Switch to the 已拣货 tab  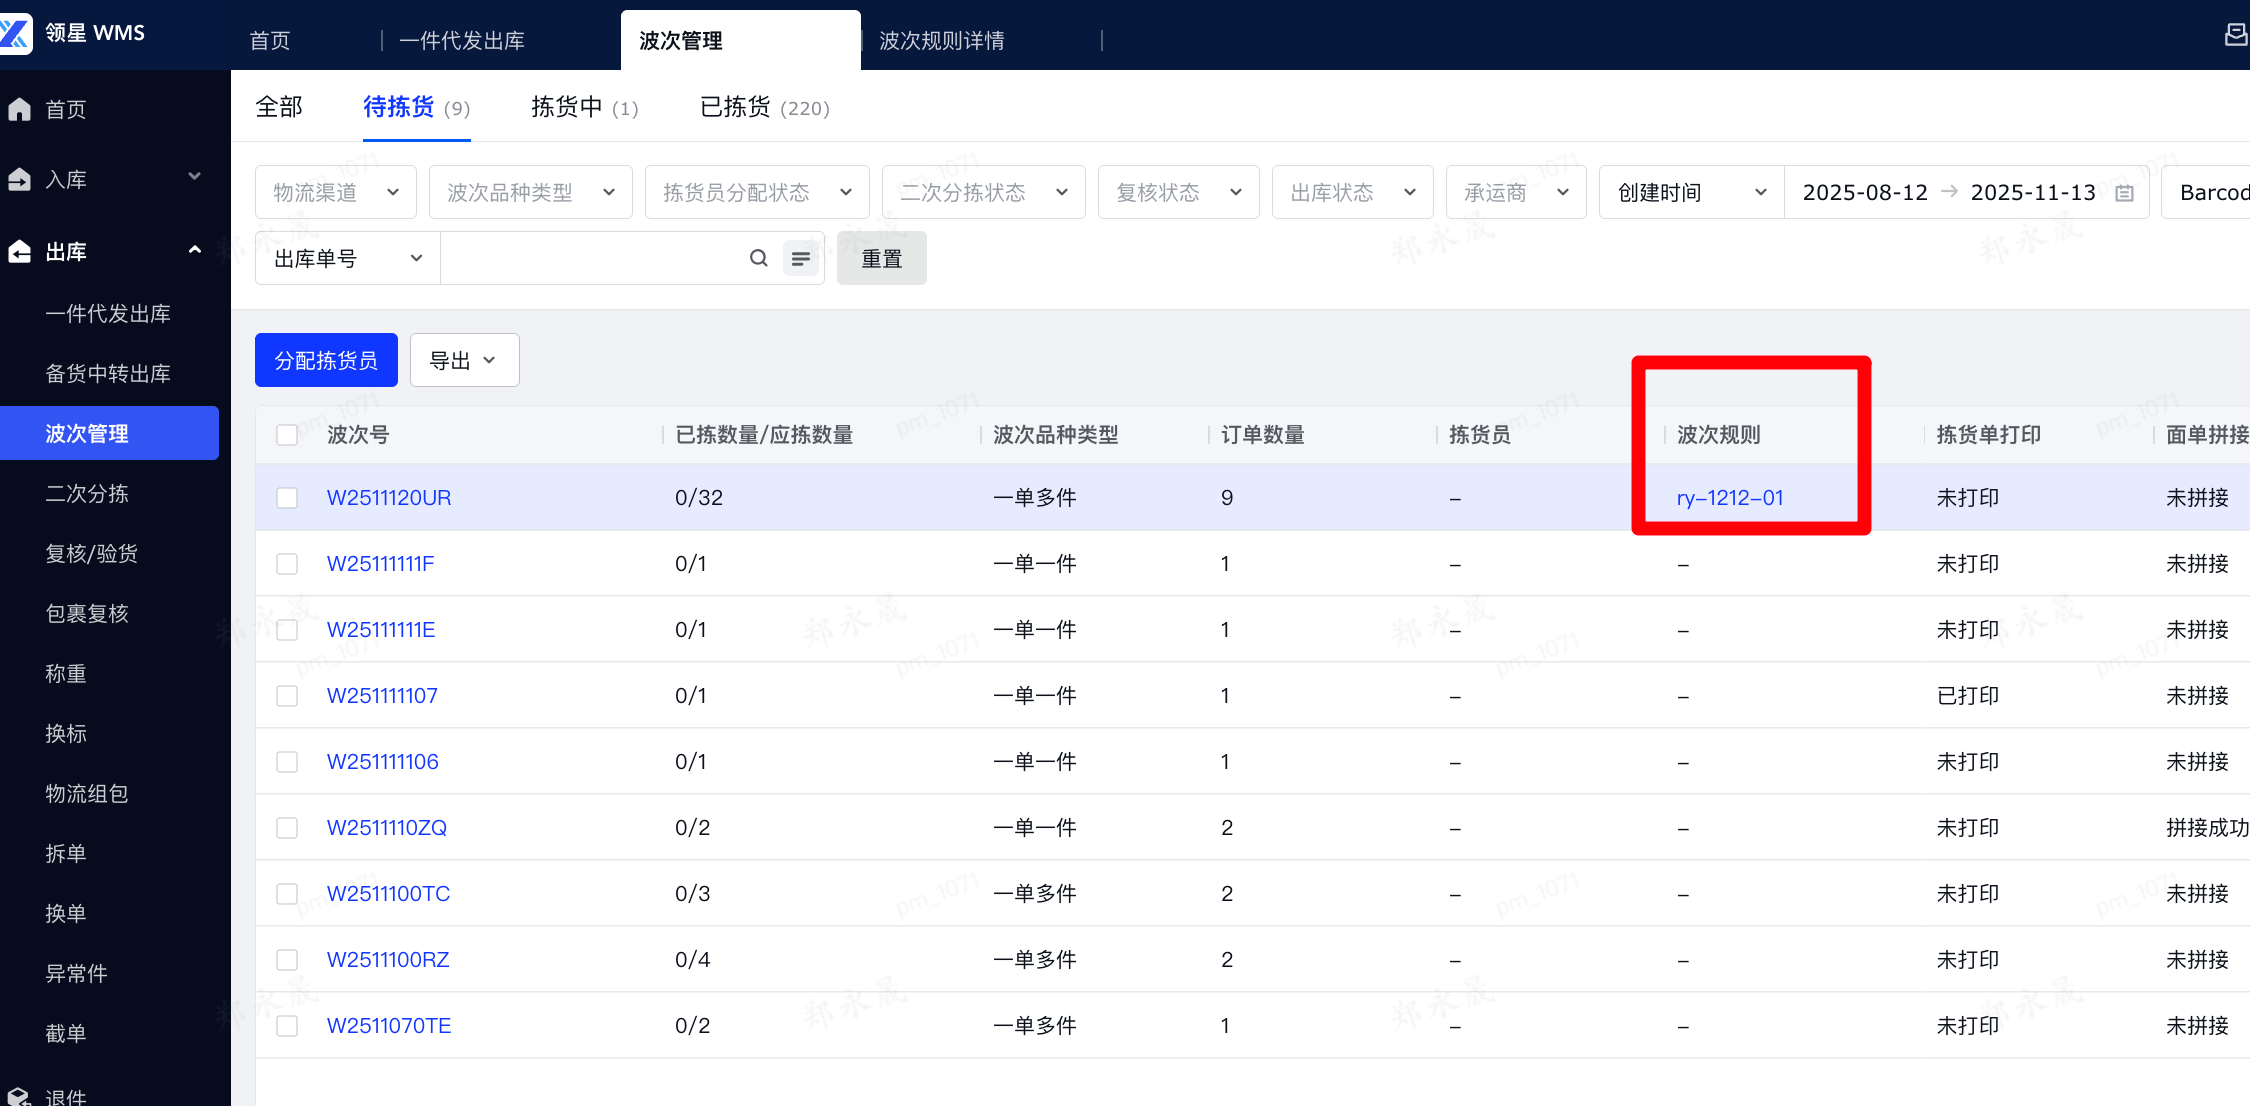(x=764, y=107)
